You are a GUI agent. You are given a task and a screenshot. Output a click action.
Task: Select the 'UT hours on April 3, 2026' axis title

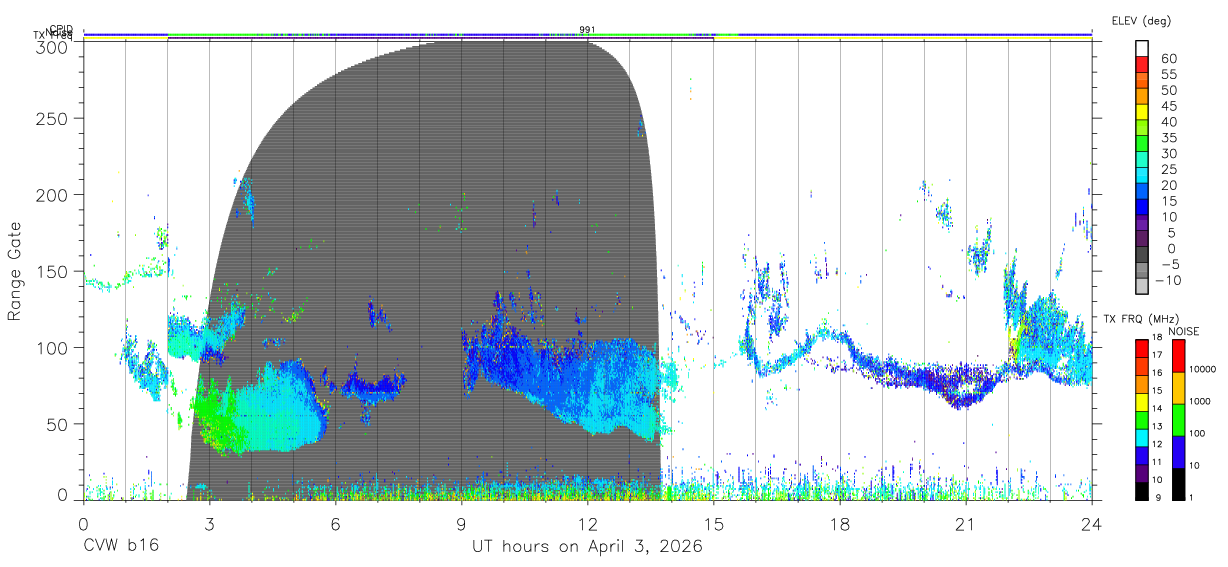[587, 547]
